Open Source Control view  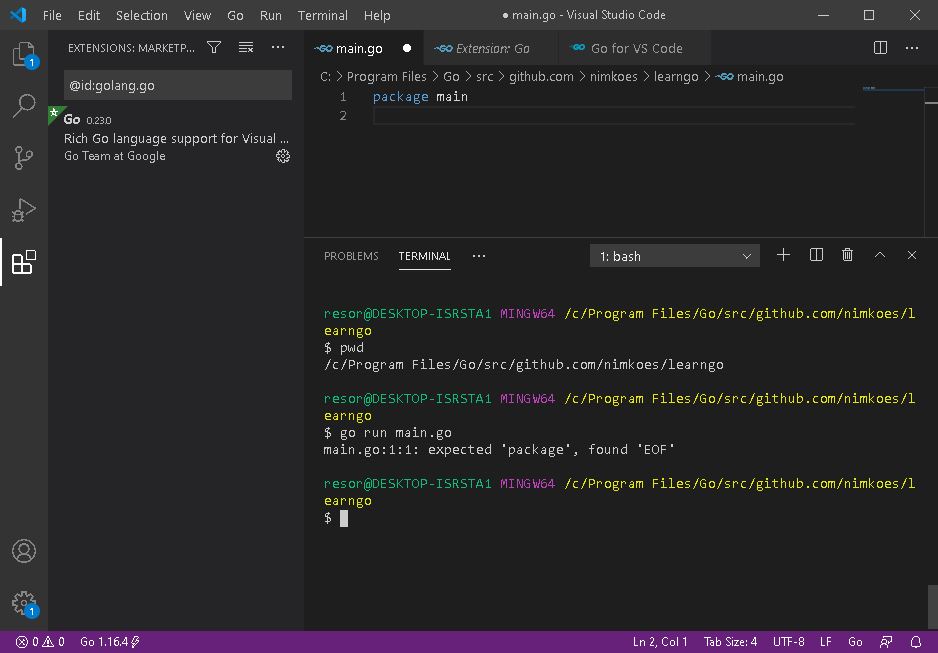pos(24,158)
